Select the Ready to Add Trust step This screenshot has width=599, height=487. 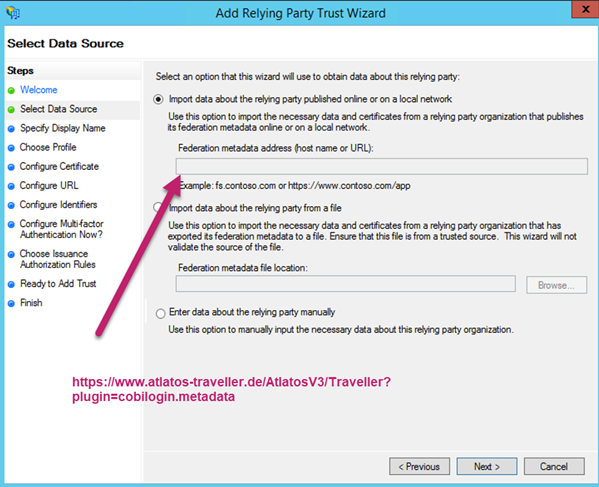(x=58, y=283)
